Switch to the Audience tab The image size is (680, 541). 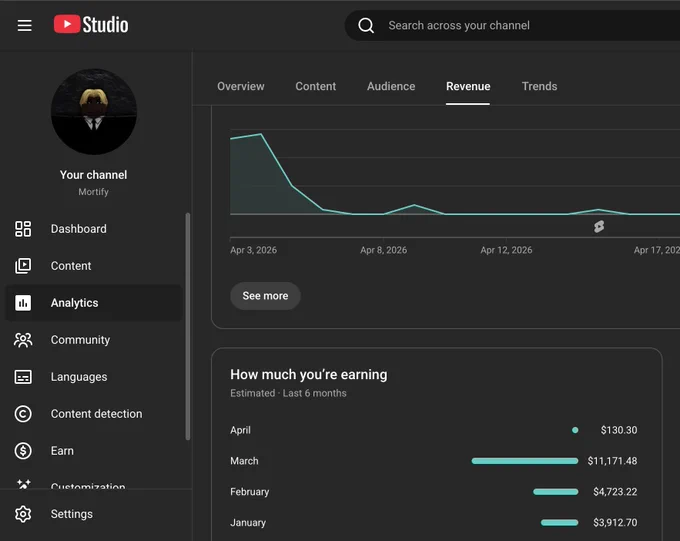[x=391, y=86]
